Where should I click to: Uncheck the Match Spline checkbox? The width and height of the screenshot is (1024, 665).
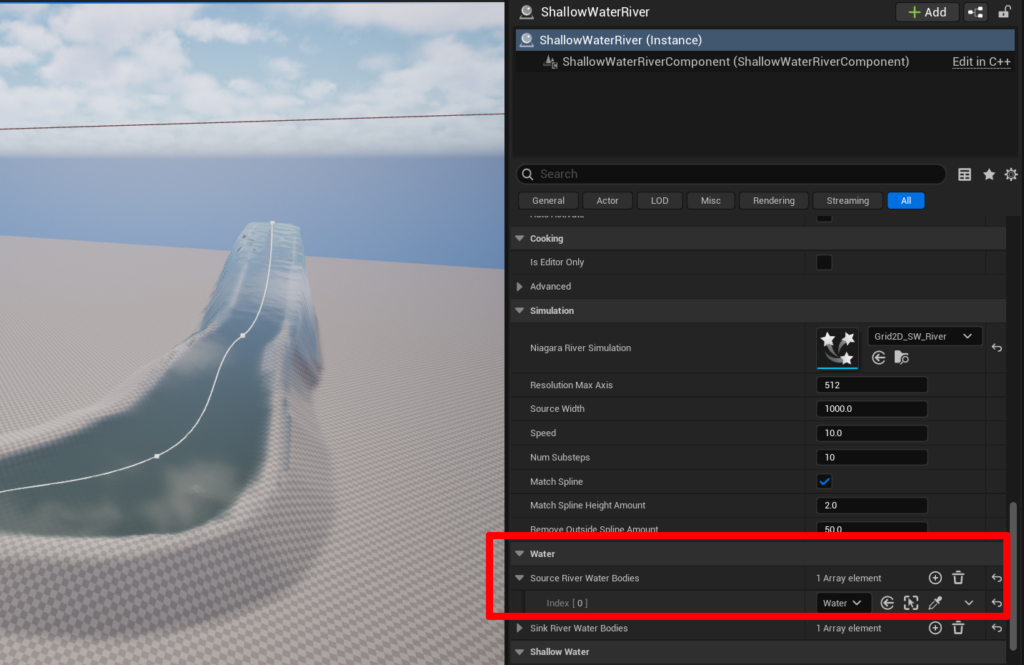pyautogui.click(x=824, y=482)
